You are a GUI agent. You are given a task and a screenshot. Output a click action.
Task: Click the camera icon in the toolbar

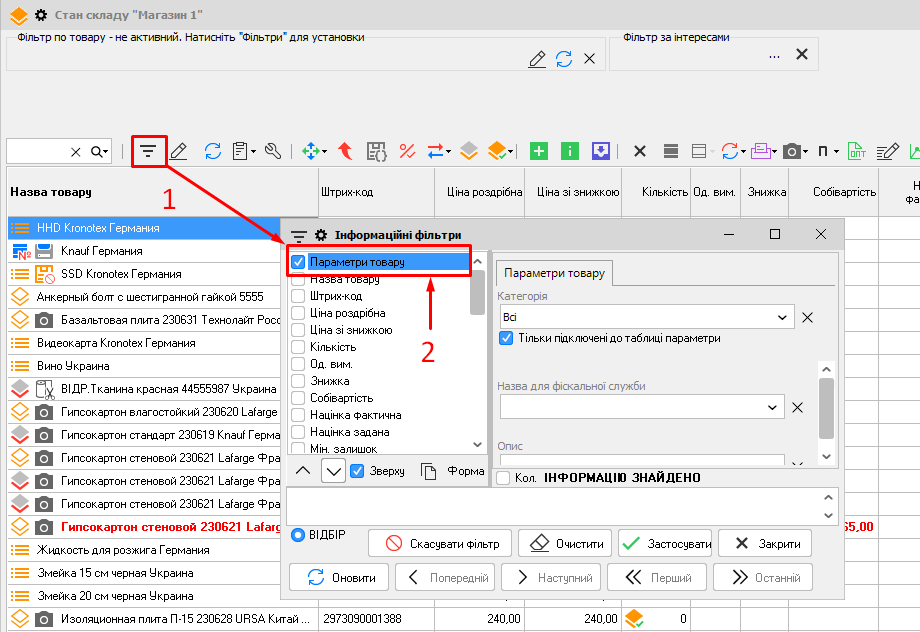point(791,151)
